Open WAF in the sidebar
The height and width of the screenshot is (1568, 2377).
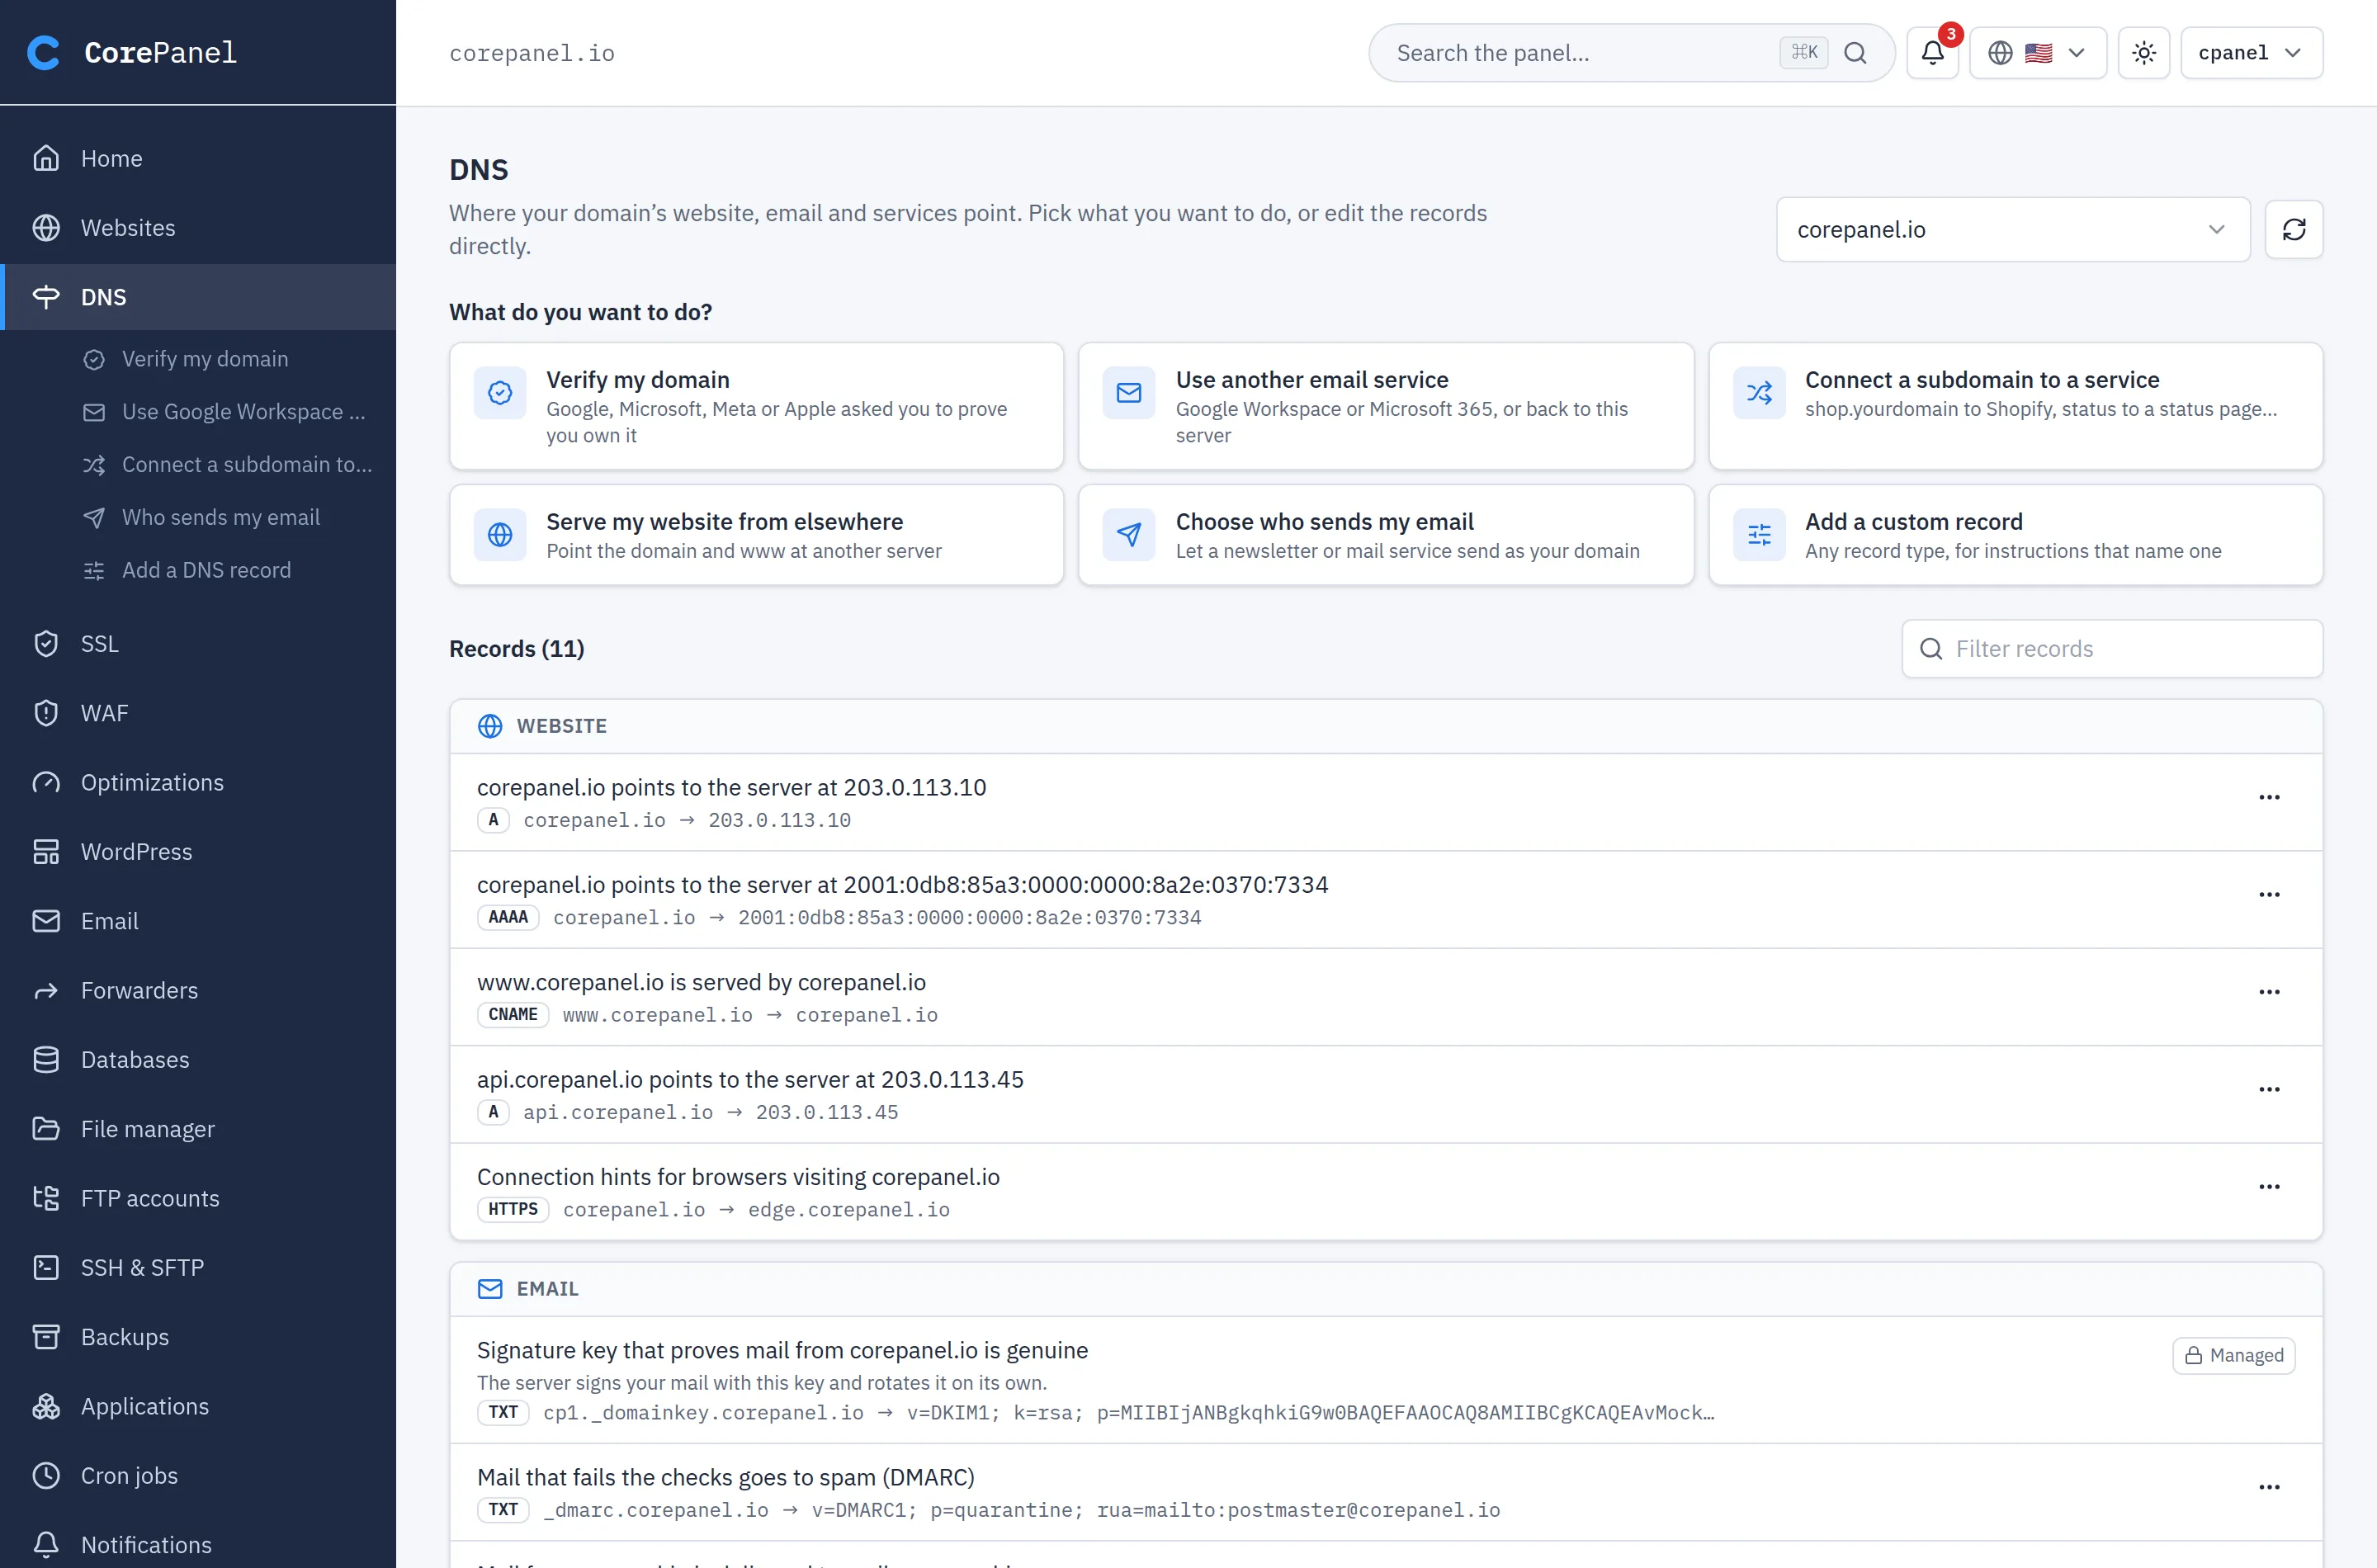198,713
